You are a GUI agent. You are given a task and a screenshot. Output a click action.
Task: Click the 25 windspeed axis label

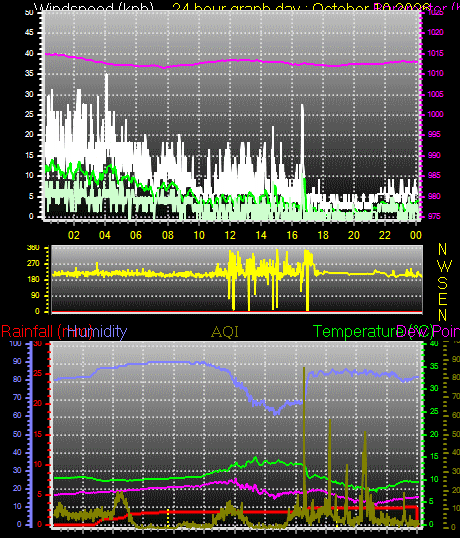[30, 114]
